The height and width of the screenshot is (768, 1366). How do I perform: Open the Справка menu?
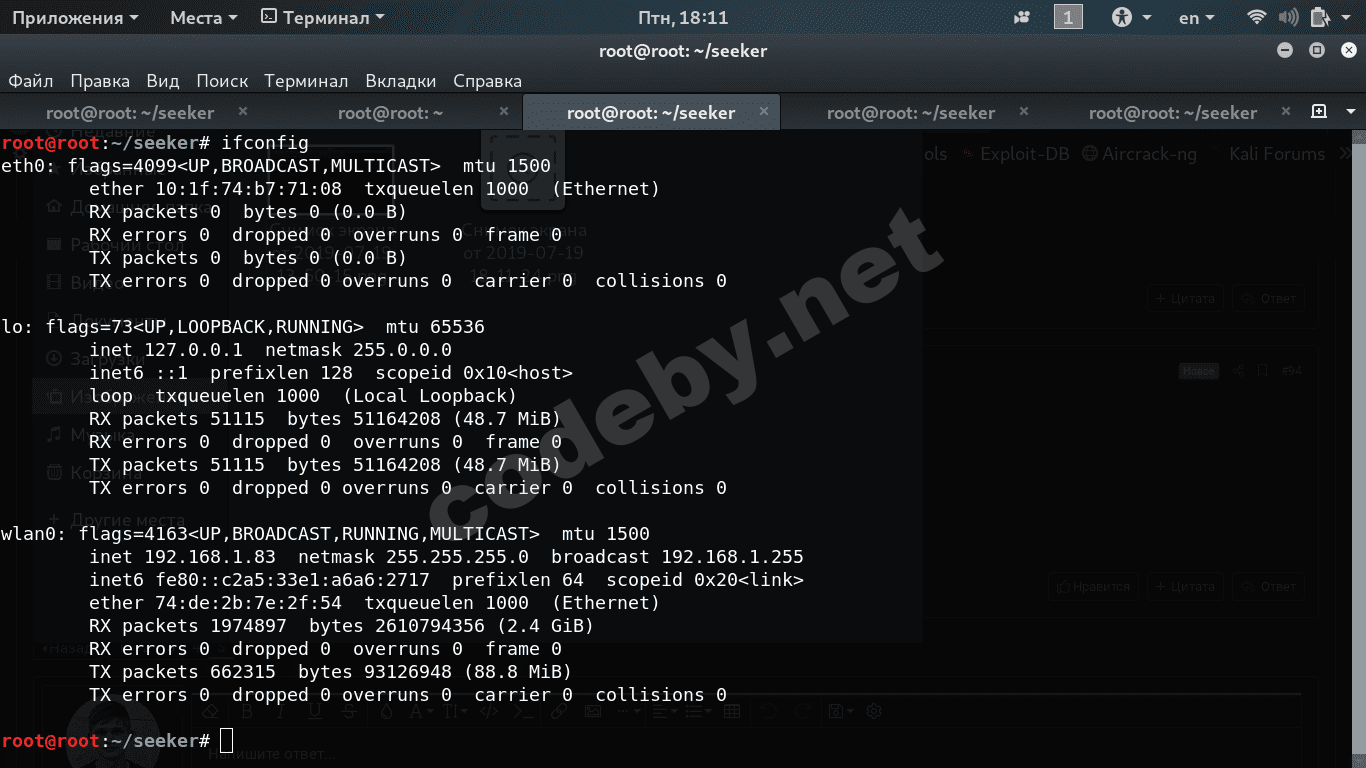pyautogui.click(x=487, y=81)
